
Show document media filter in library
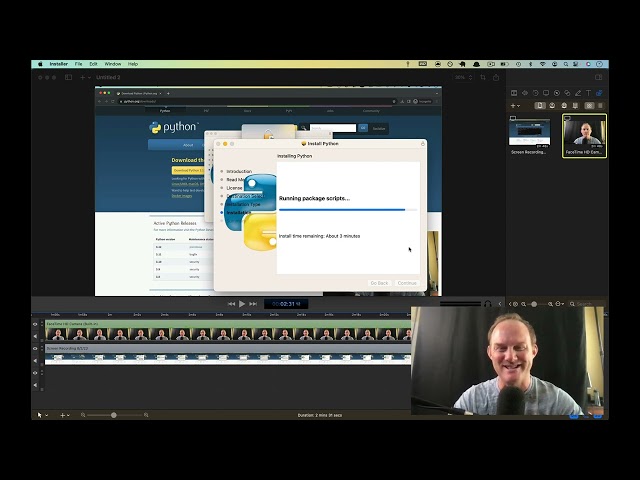(x=540, y=106)
